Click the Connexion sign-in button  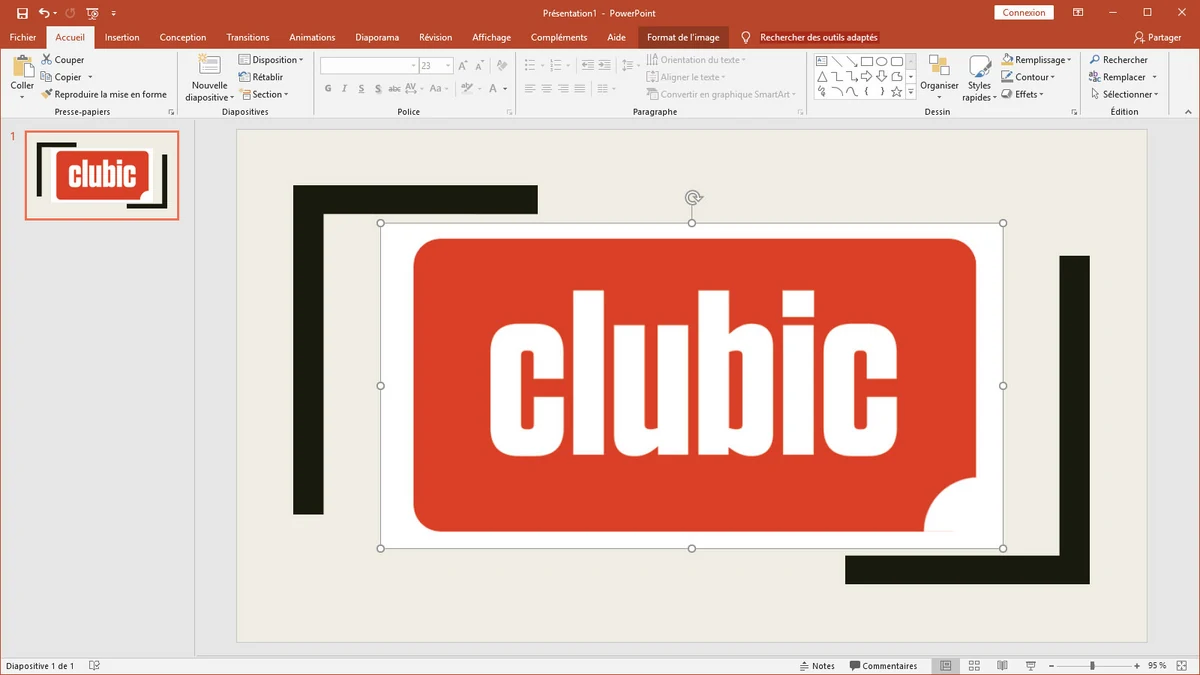point(1023,13)
